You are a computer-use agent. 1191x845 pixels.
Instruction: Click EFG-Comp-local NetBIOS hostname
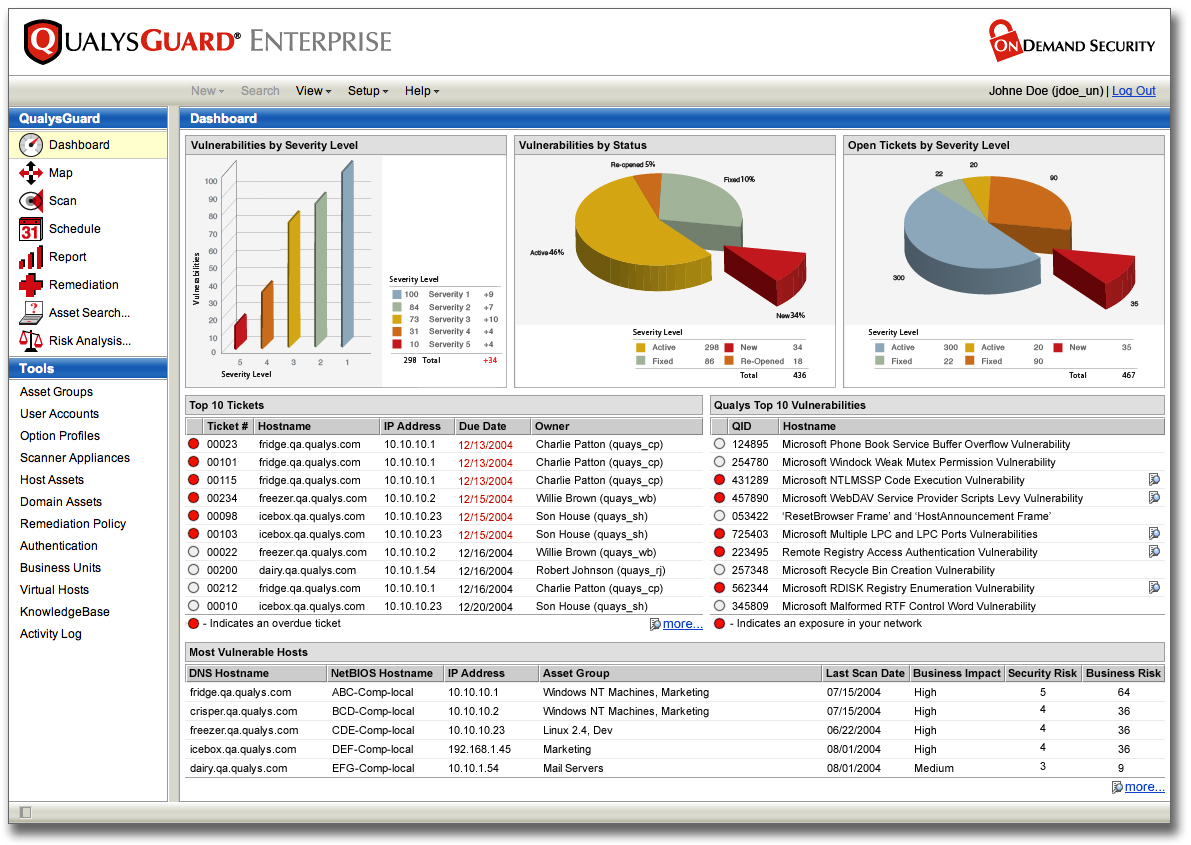tap(372, 768)
